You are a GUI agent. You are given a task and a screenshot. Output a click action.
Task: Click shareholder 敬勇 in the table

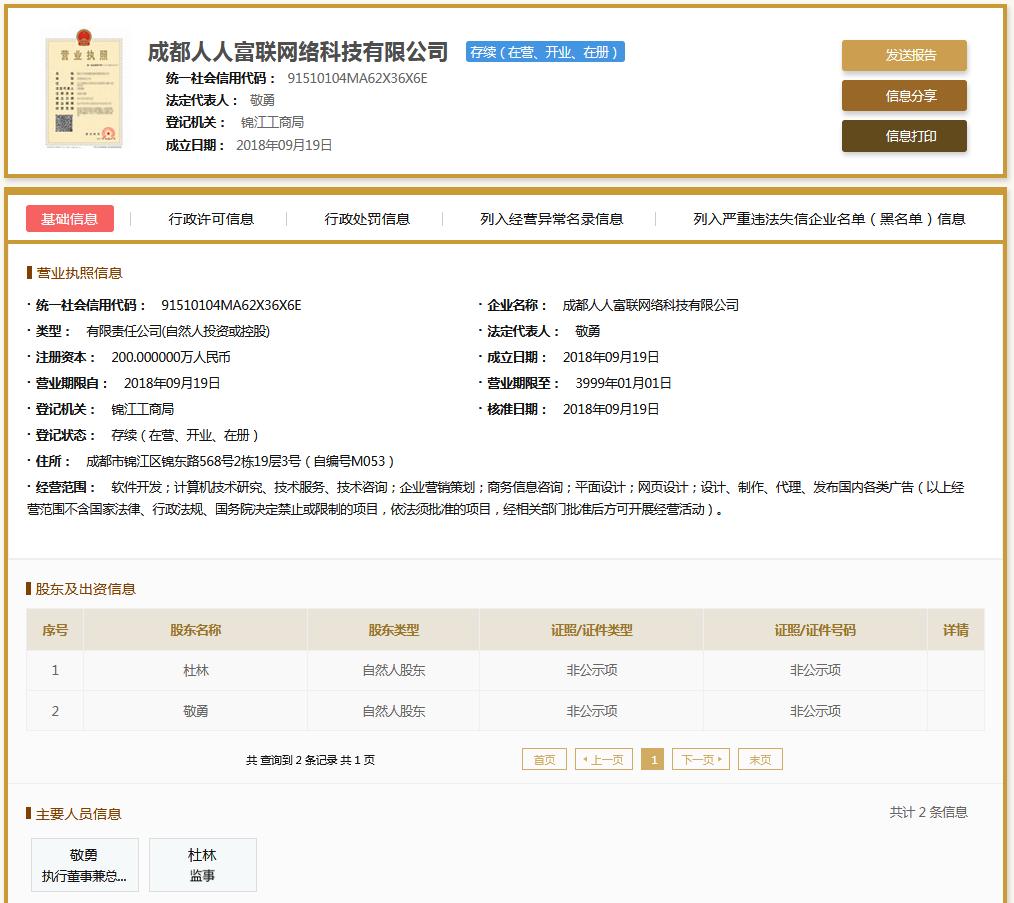(196, 711)
